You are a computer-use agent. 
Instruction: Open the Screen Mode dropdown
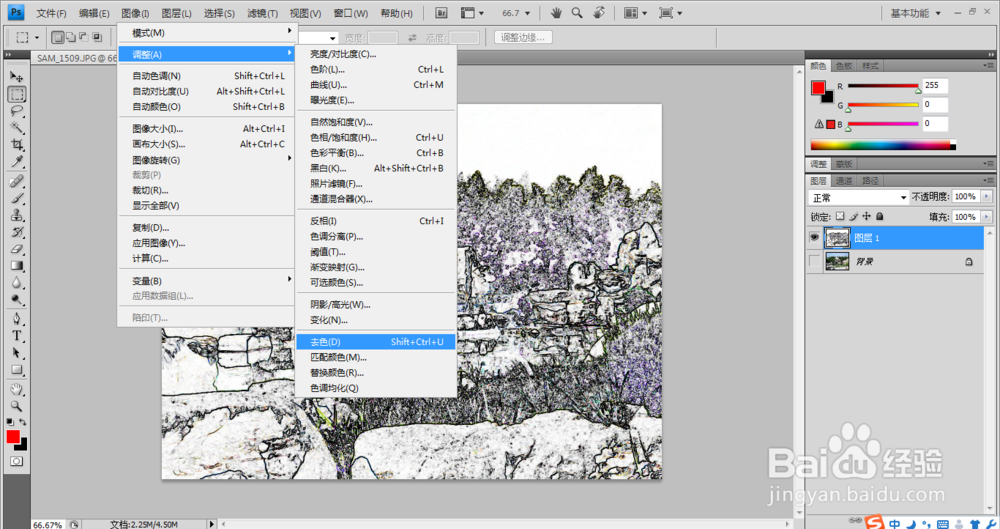[670, 13]
